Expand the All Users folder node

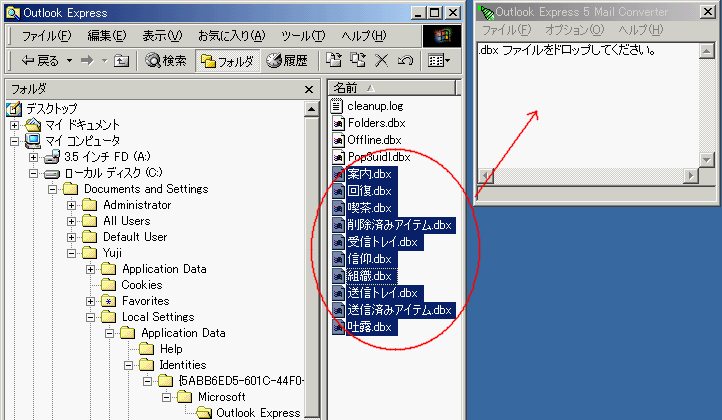pos(71,221)
